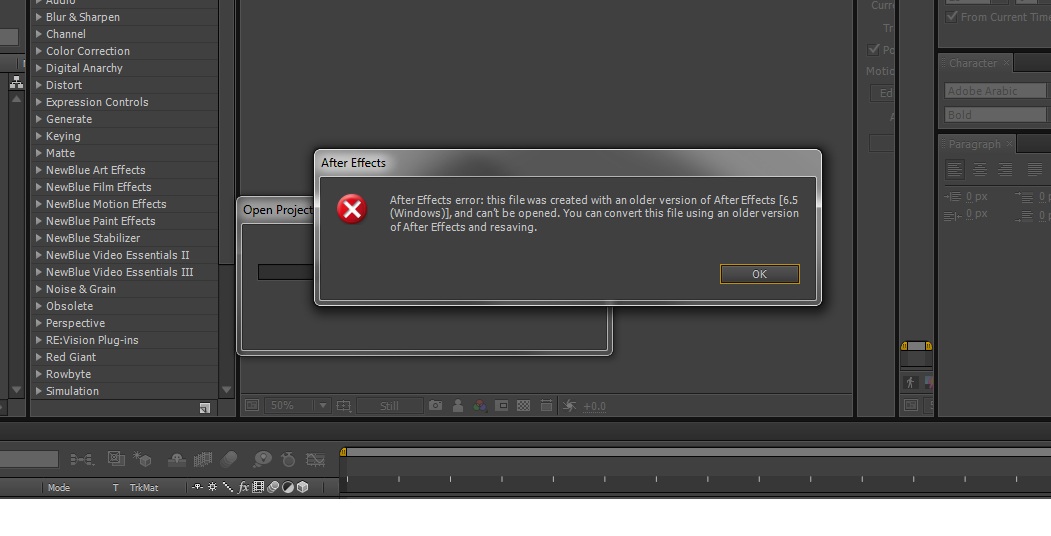
Task: Enable Draft 3D in timeline
Action: click(142, 459)
